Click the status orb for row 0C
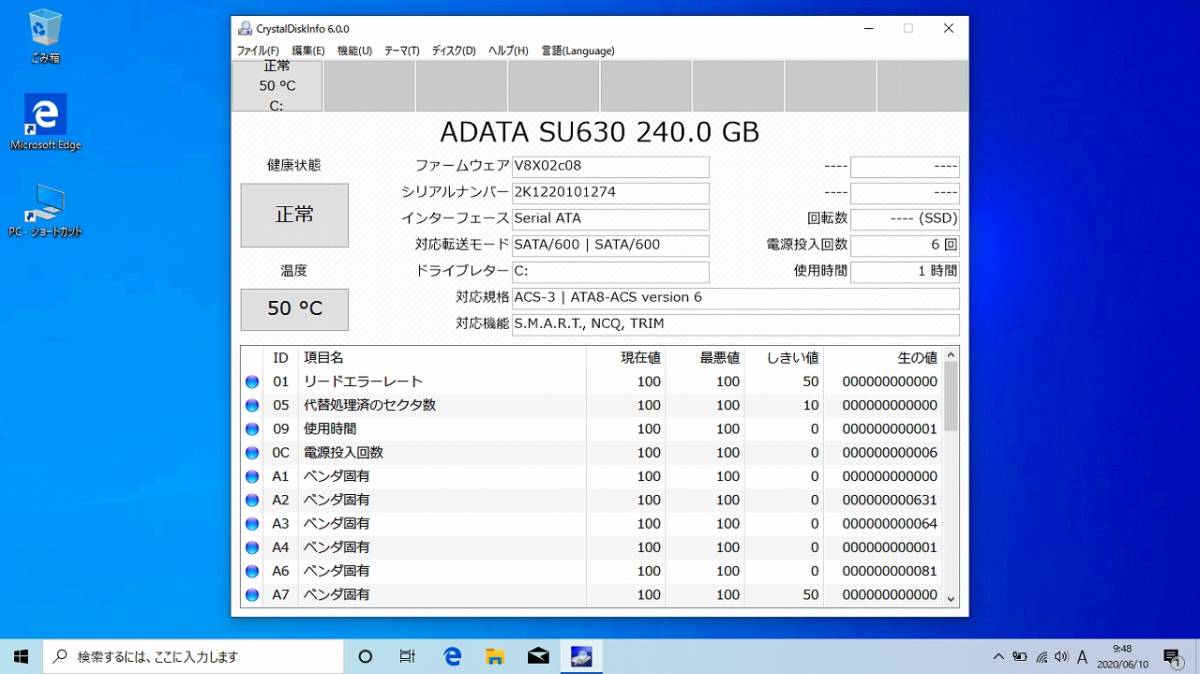The height and width of the screenshot is (674, 1200). pyautogui.click(x=252, y=453)
